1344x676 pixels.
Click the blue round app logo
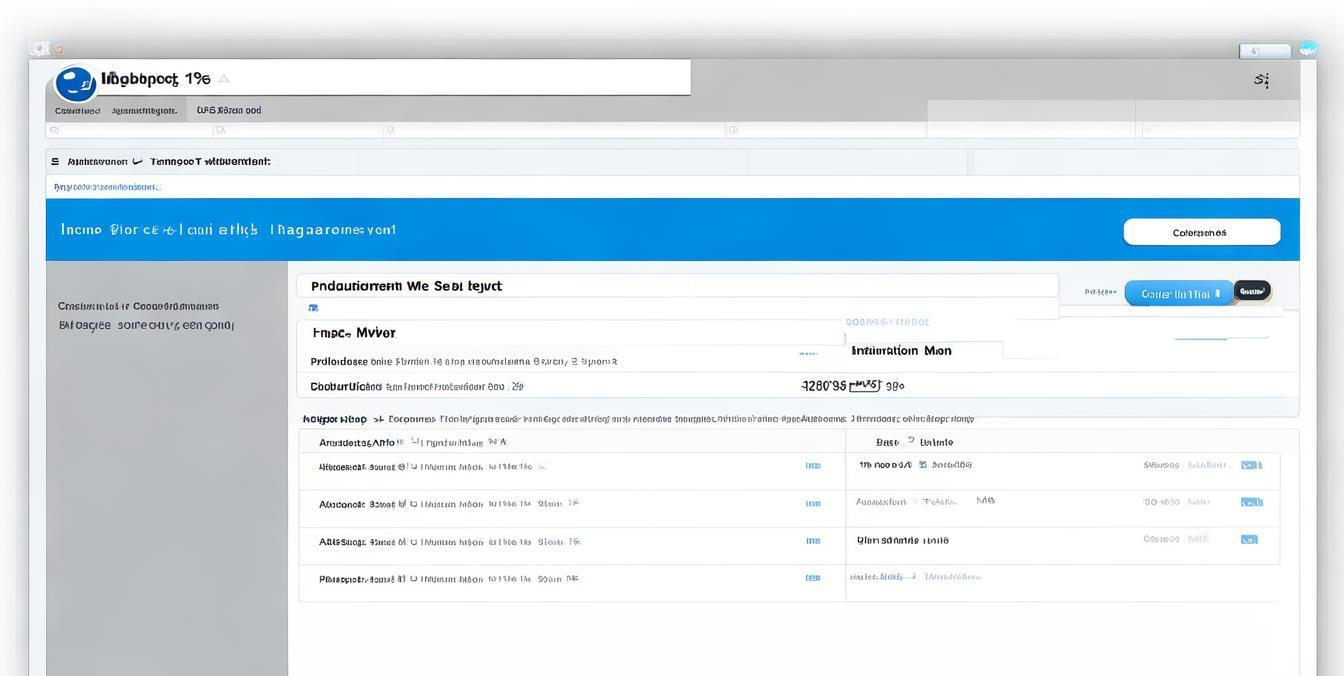point(75,83)
